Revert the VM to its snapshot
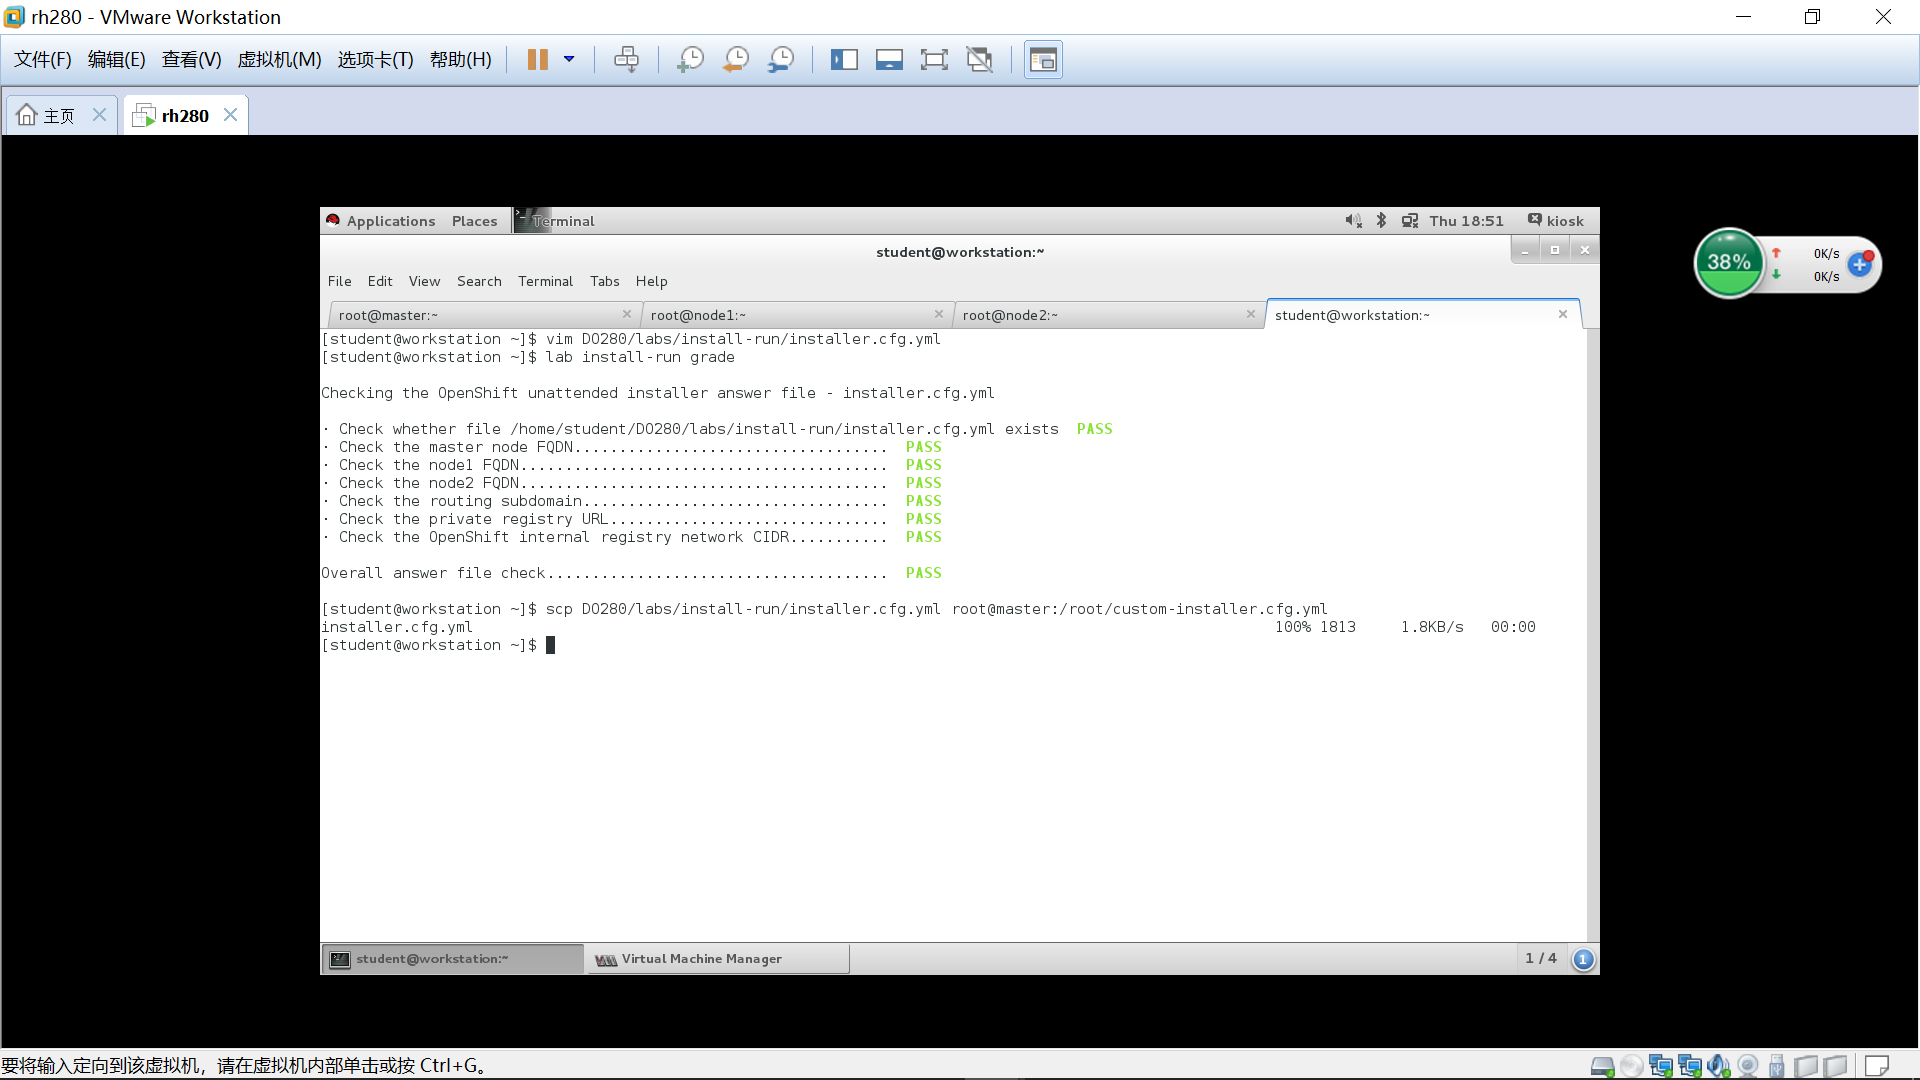This screenshot has height=1080, width=1920. point(736,59)
